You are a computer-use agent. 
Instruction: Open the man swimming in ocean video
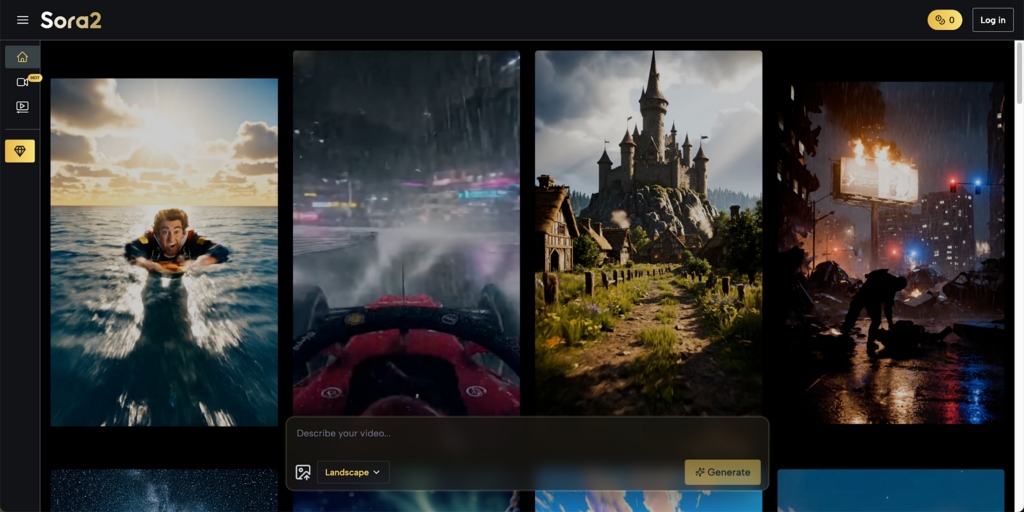[x=164, y=252]
